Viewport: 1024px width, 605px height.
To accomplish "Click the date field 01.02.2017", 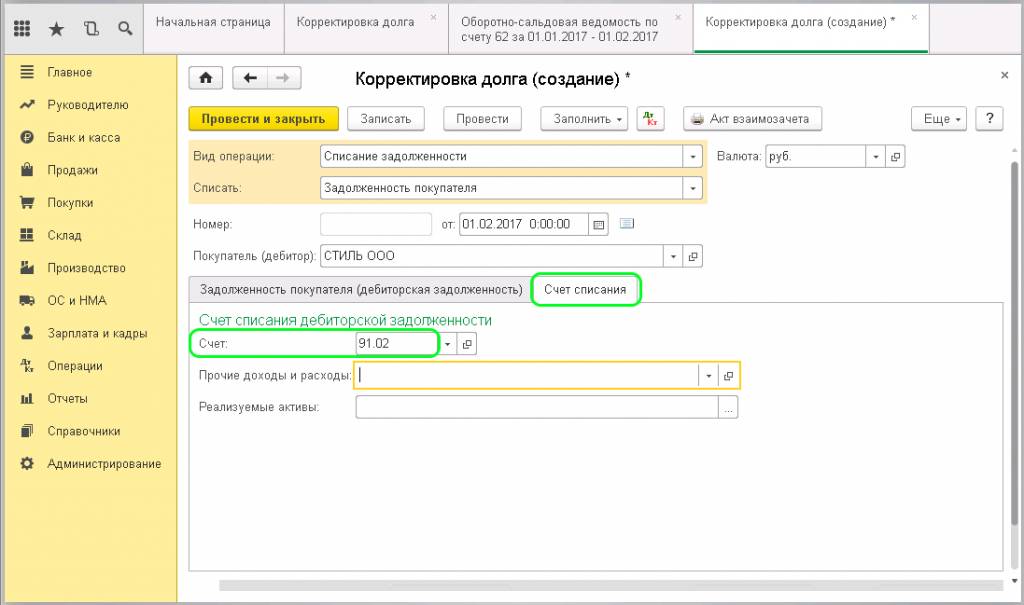I will [524, 224].
